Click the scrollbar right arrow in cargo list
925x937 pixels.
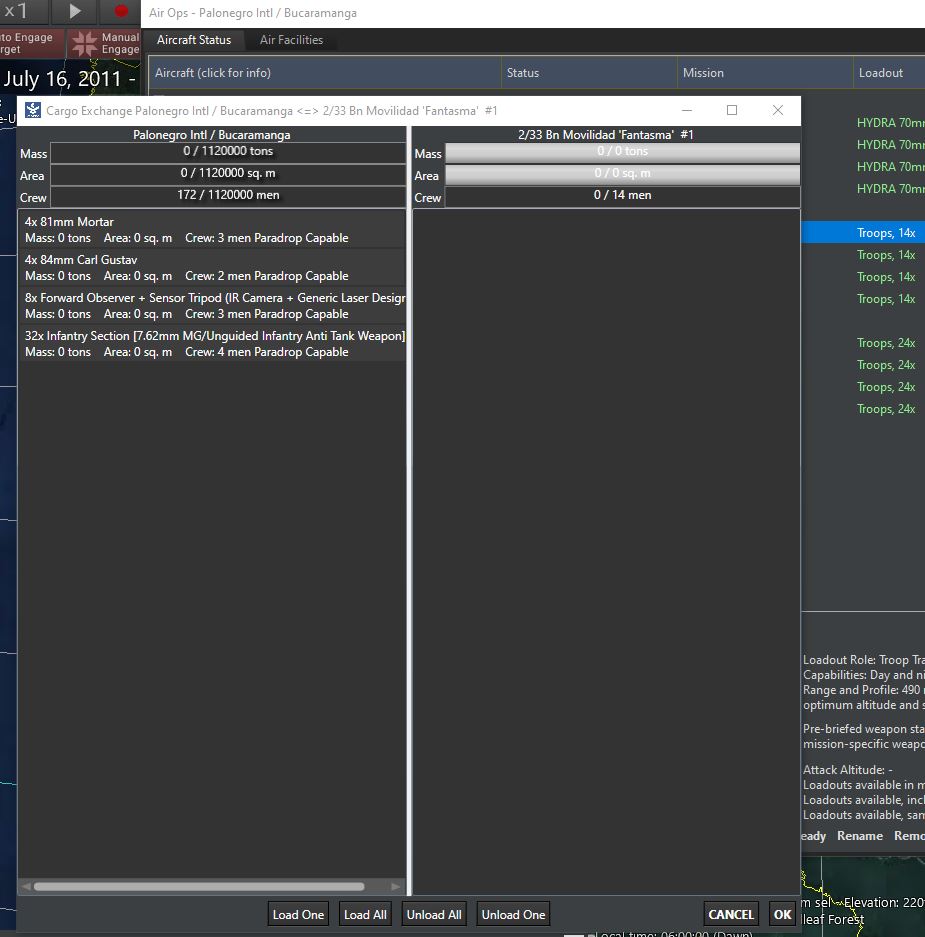396,886
